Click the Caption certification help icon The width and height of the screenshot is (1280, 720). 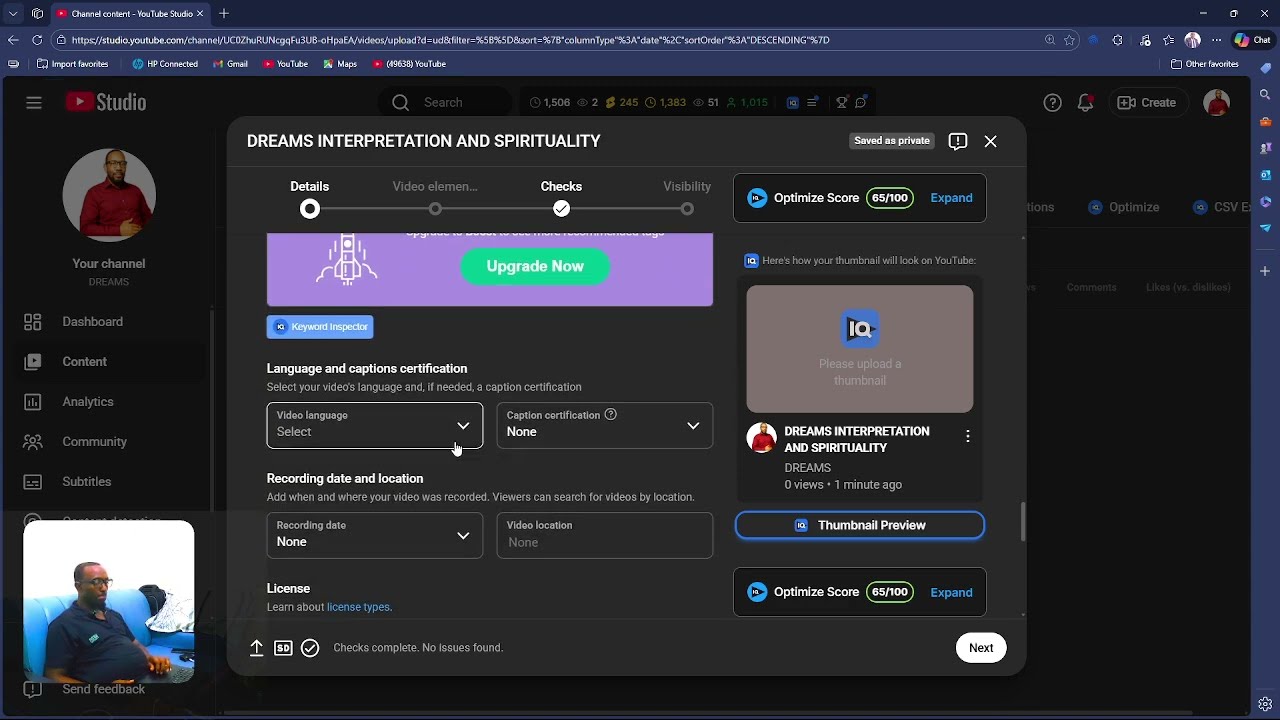point(611,415)
